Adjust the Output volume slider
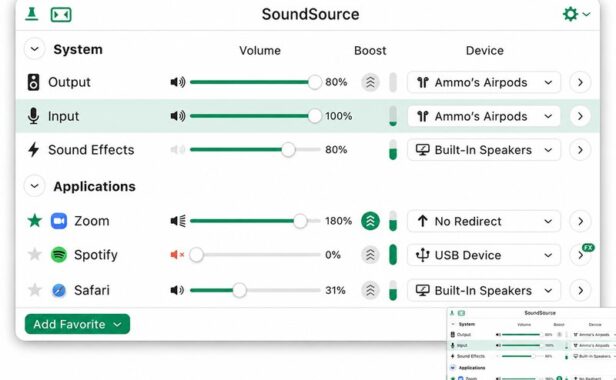 255,82
